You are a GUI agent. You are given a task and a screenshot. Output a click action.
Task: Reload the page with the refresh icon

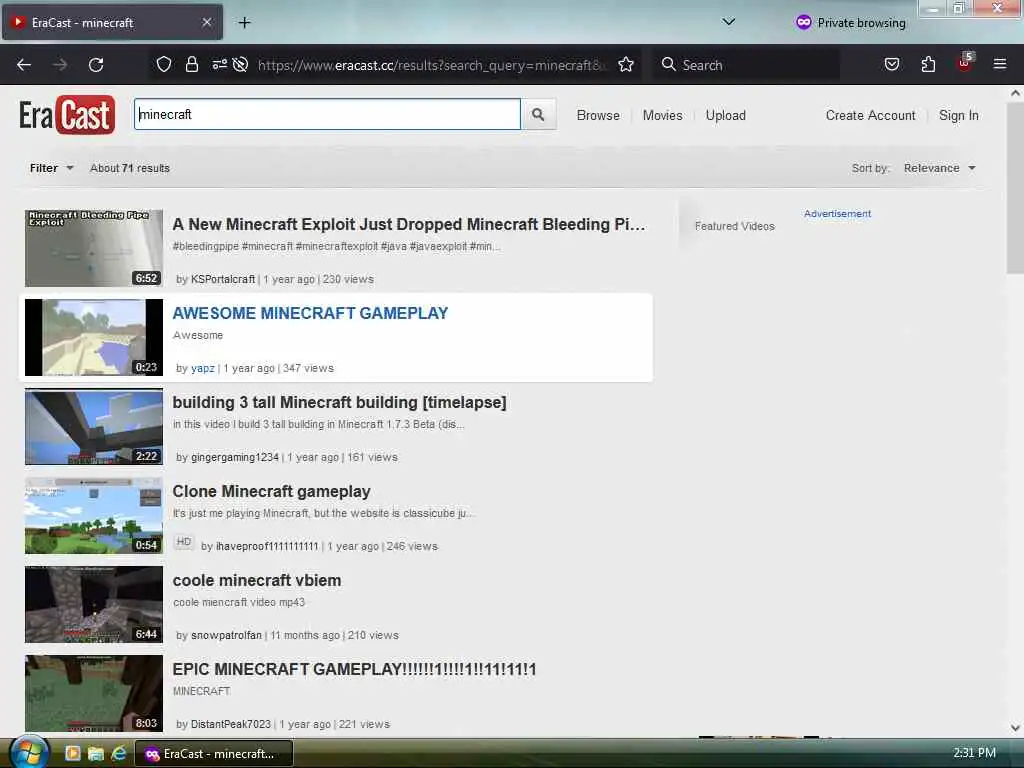96,65
